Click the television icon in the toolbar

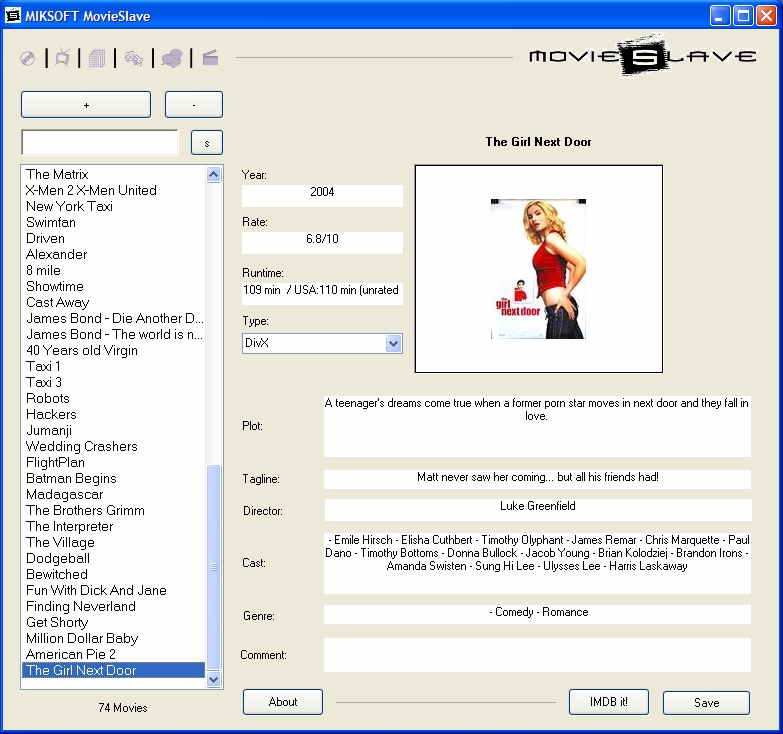[x=62, y=58]
